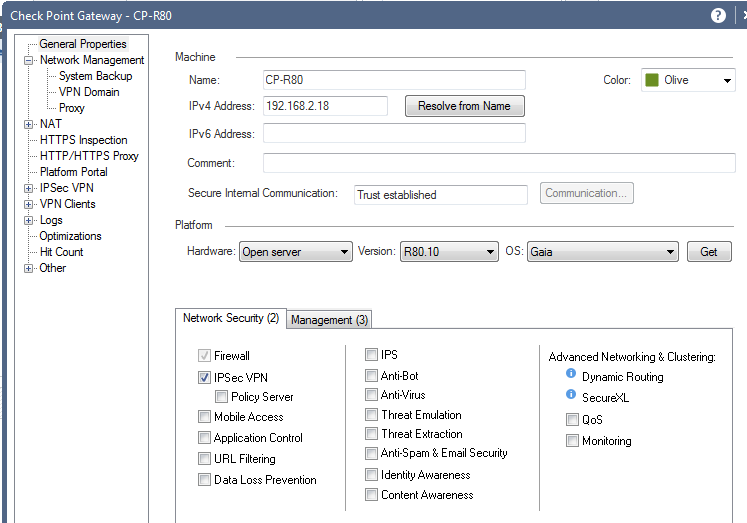The image size is (747, 523).
Task: Click the grayed Firewall checkbox
Action: pos(204,356)
